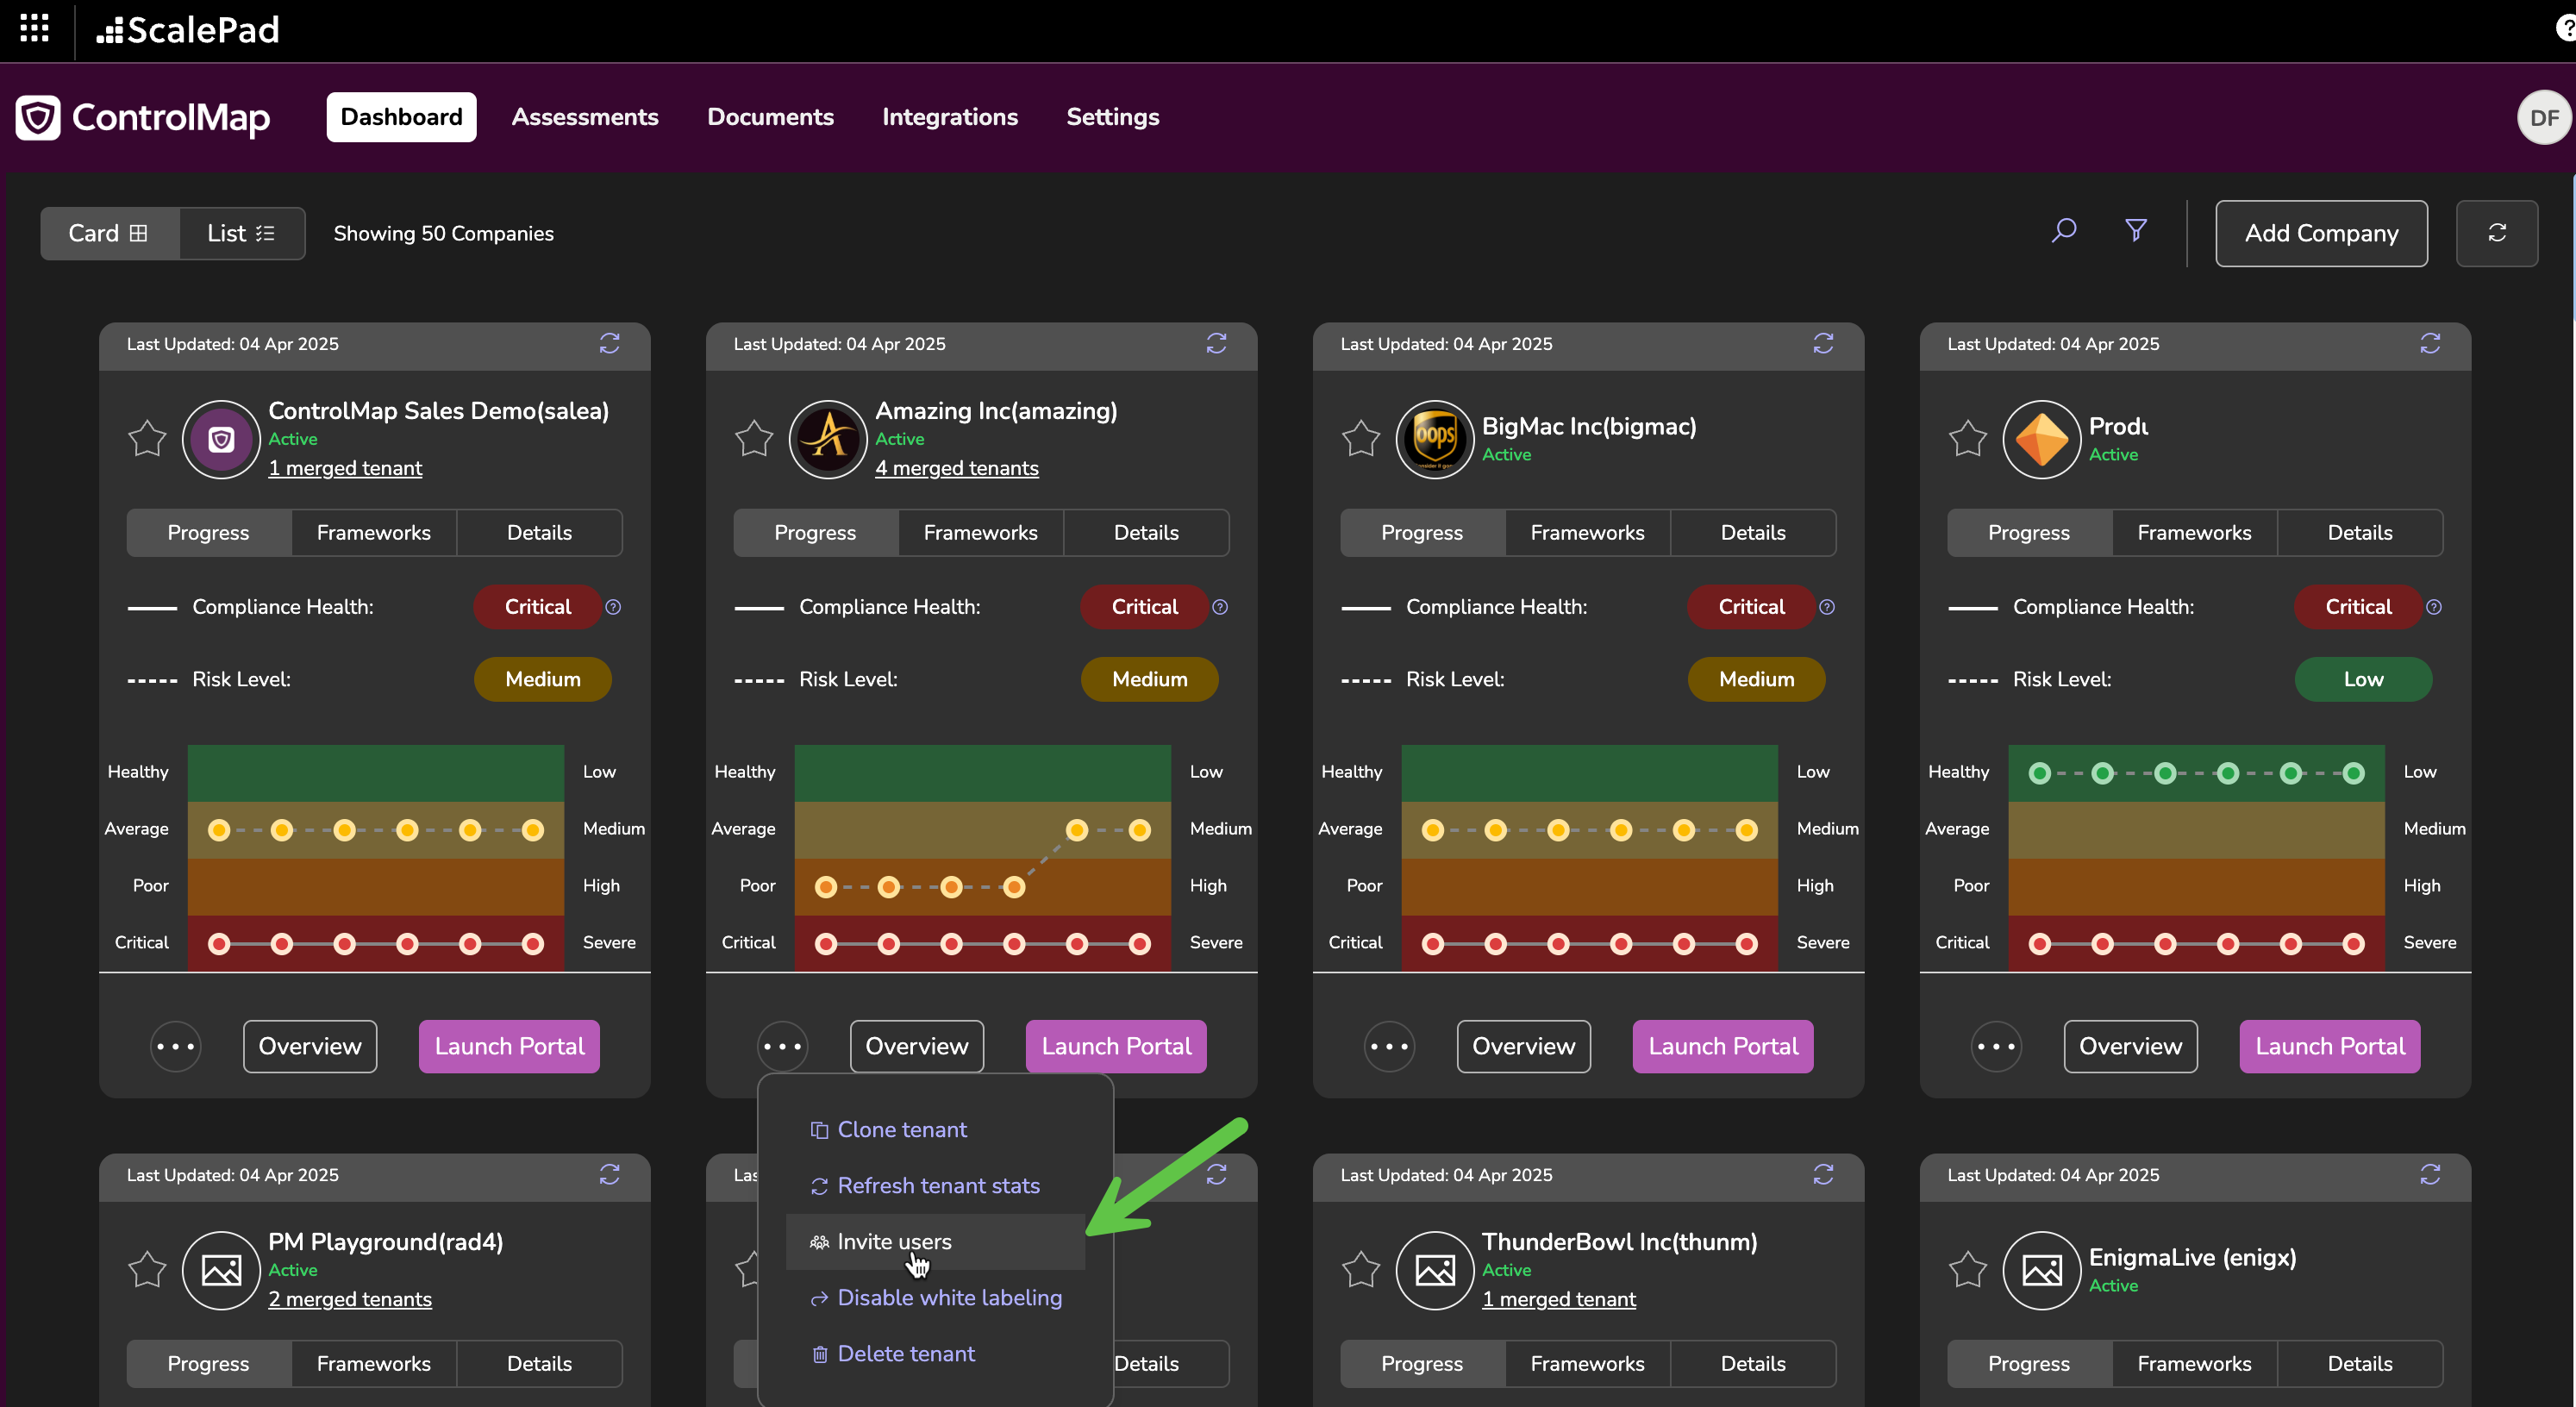This screenshot has height=1407, width=2576.
Task: Click the ControlMap Sales Demo logo
Action: (221, 439)
